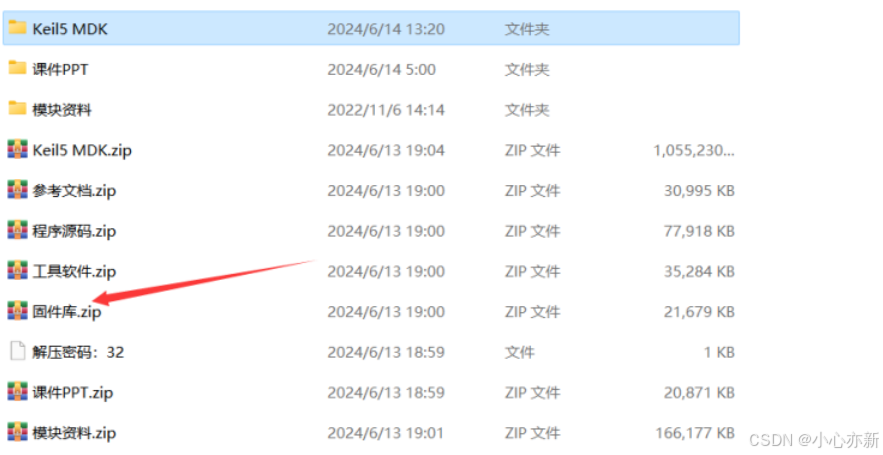Click the size value 77,918 KB
The height and width of the screenshot is (455, 883).
pyautogui.click(x=699, y=231)
